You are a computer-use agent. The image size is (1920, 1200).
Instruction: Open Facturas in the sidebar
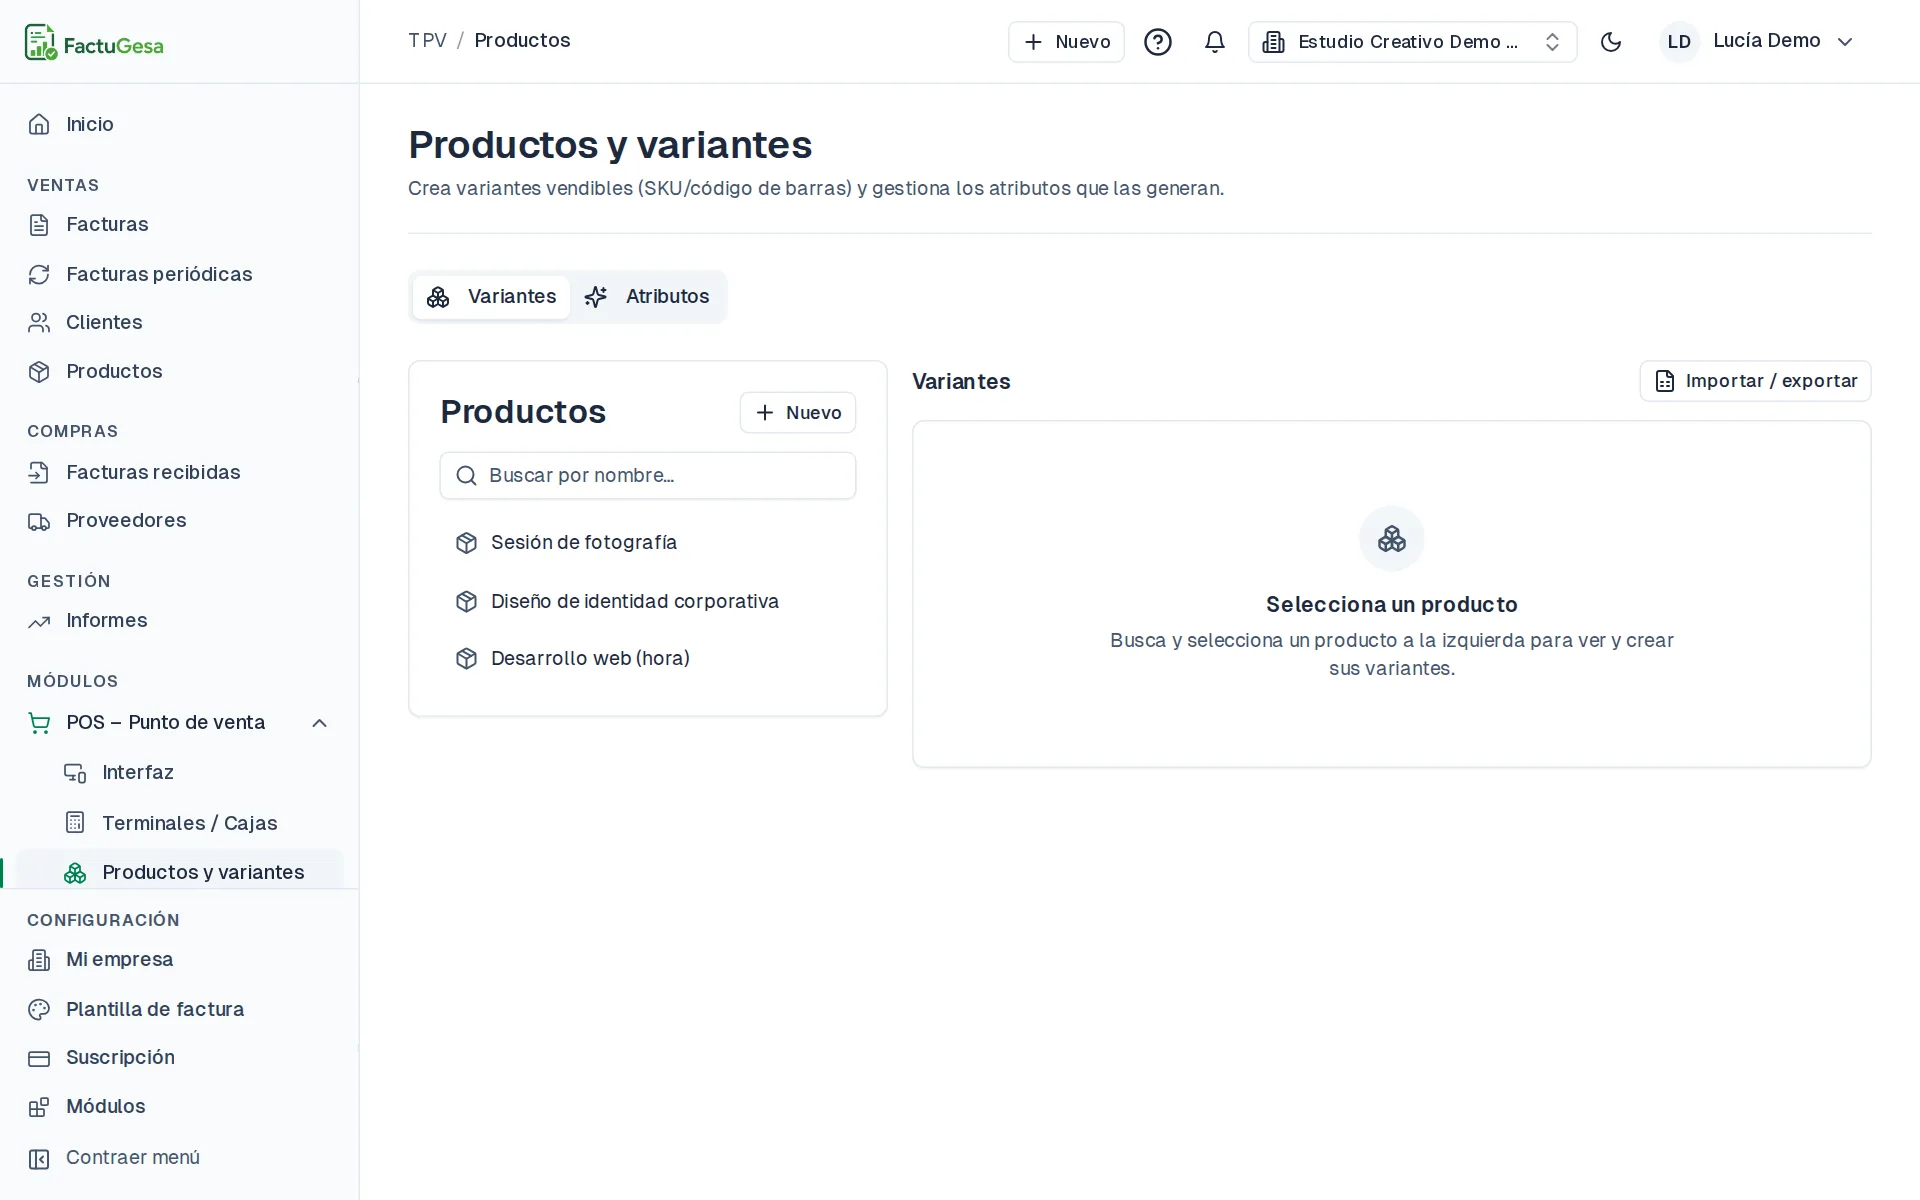[x=179, y=224]
